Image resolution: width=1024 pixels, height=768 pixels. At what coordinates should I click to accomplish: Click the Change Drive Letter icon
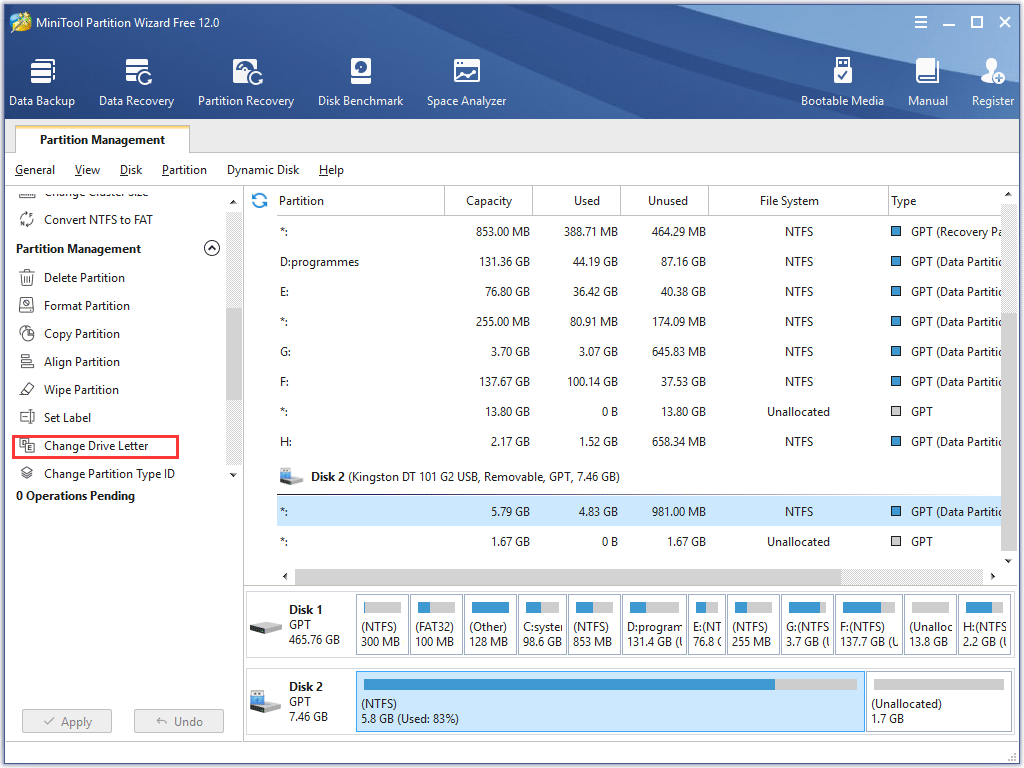27,445
